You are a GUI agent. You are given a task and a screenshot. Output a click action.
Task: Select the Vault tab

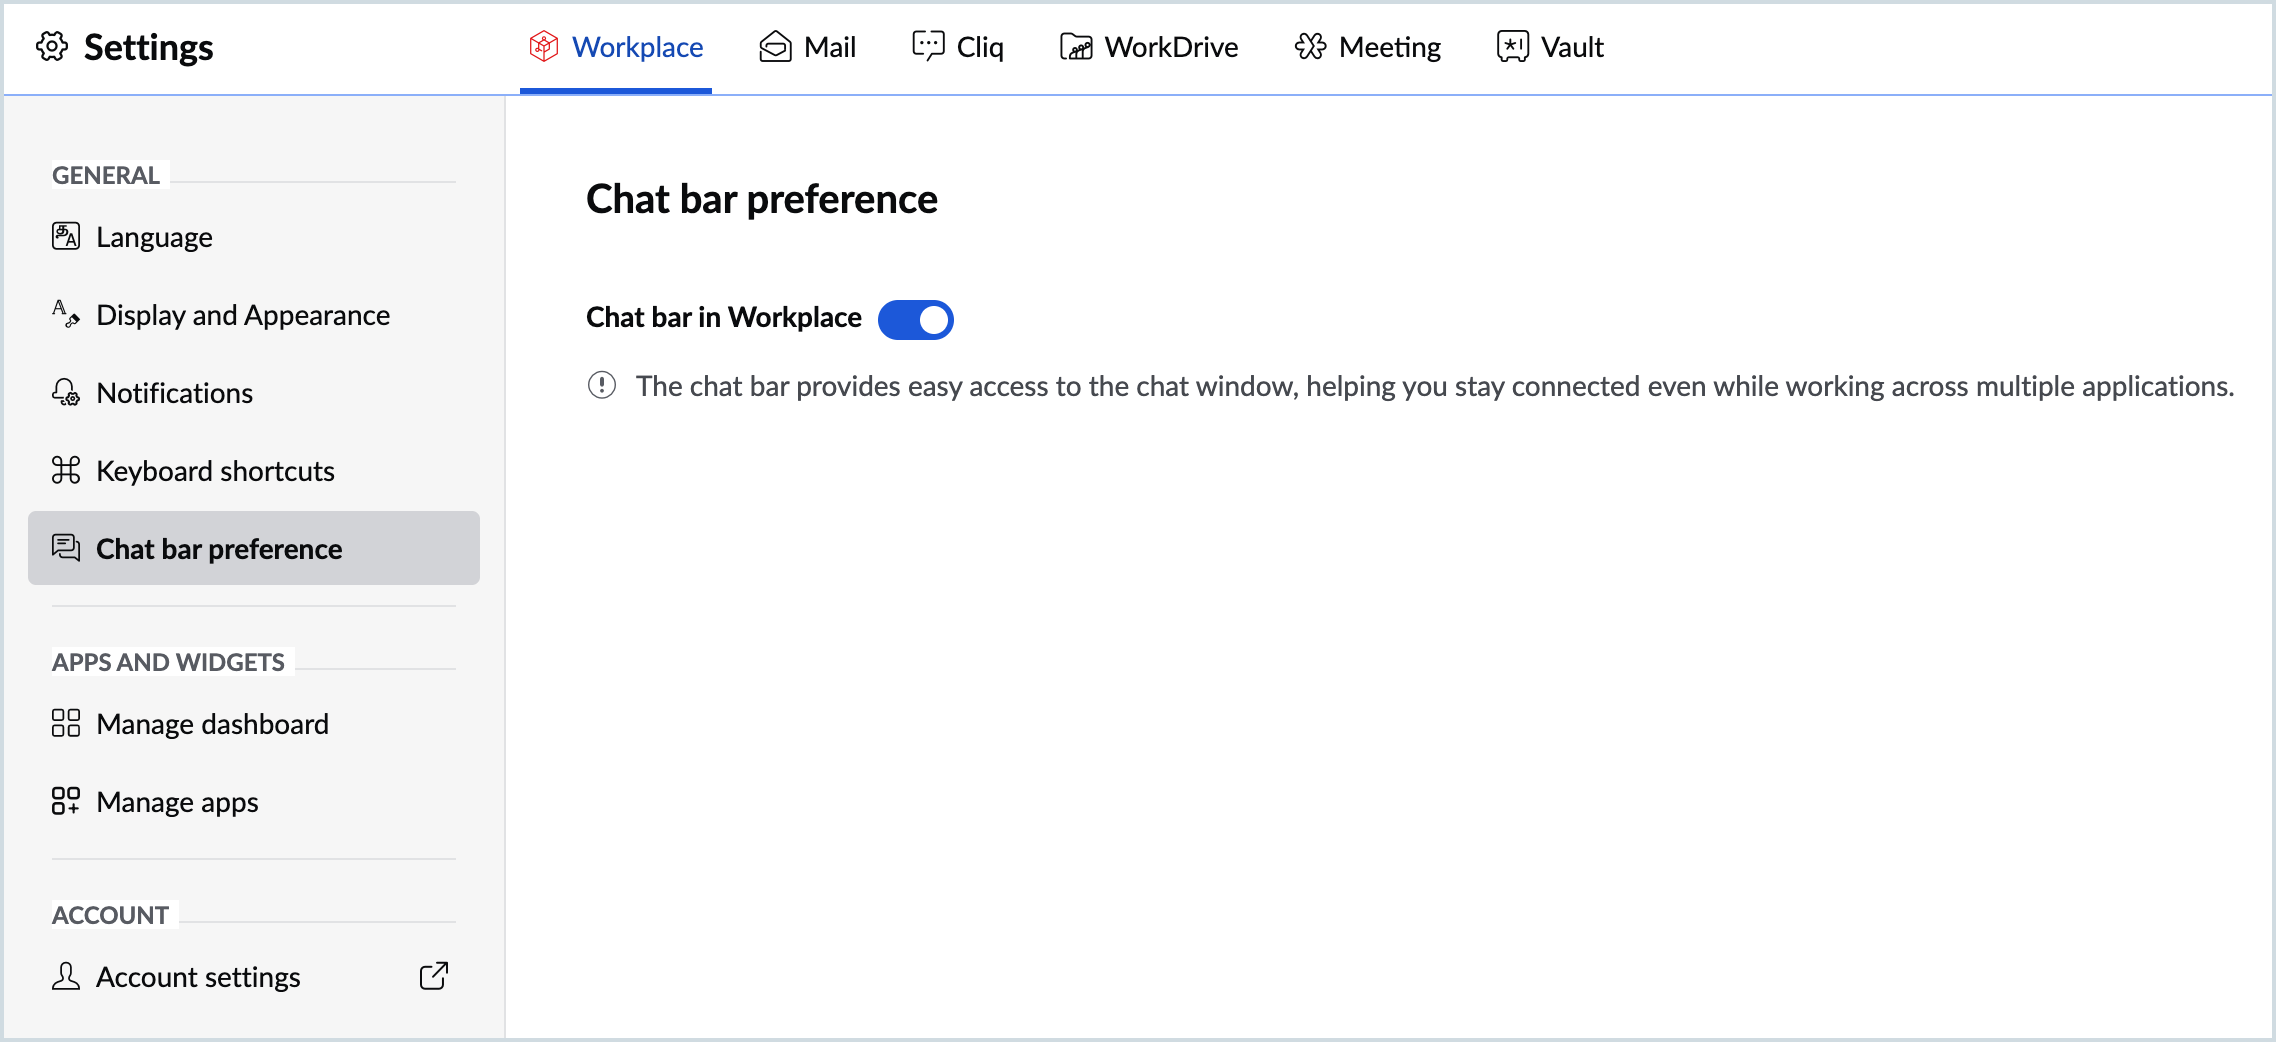(x=1550, y=47)
